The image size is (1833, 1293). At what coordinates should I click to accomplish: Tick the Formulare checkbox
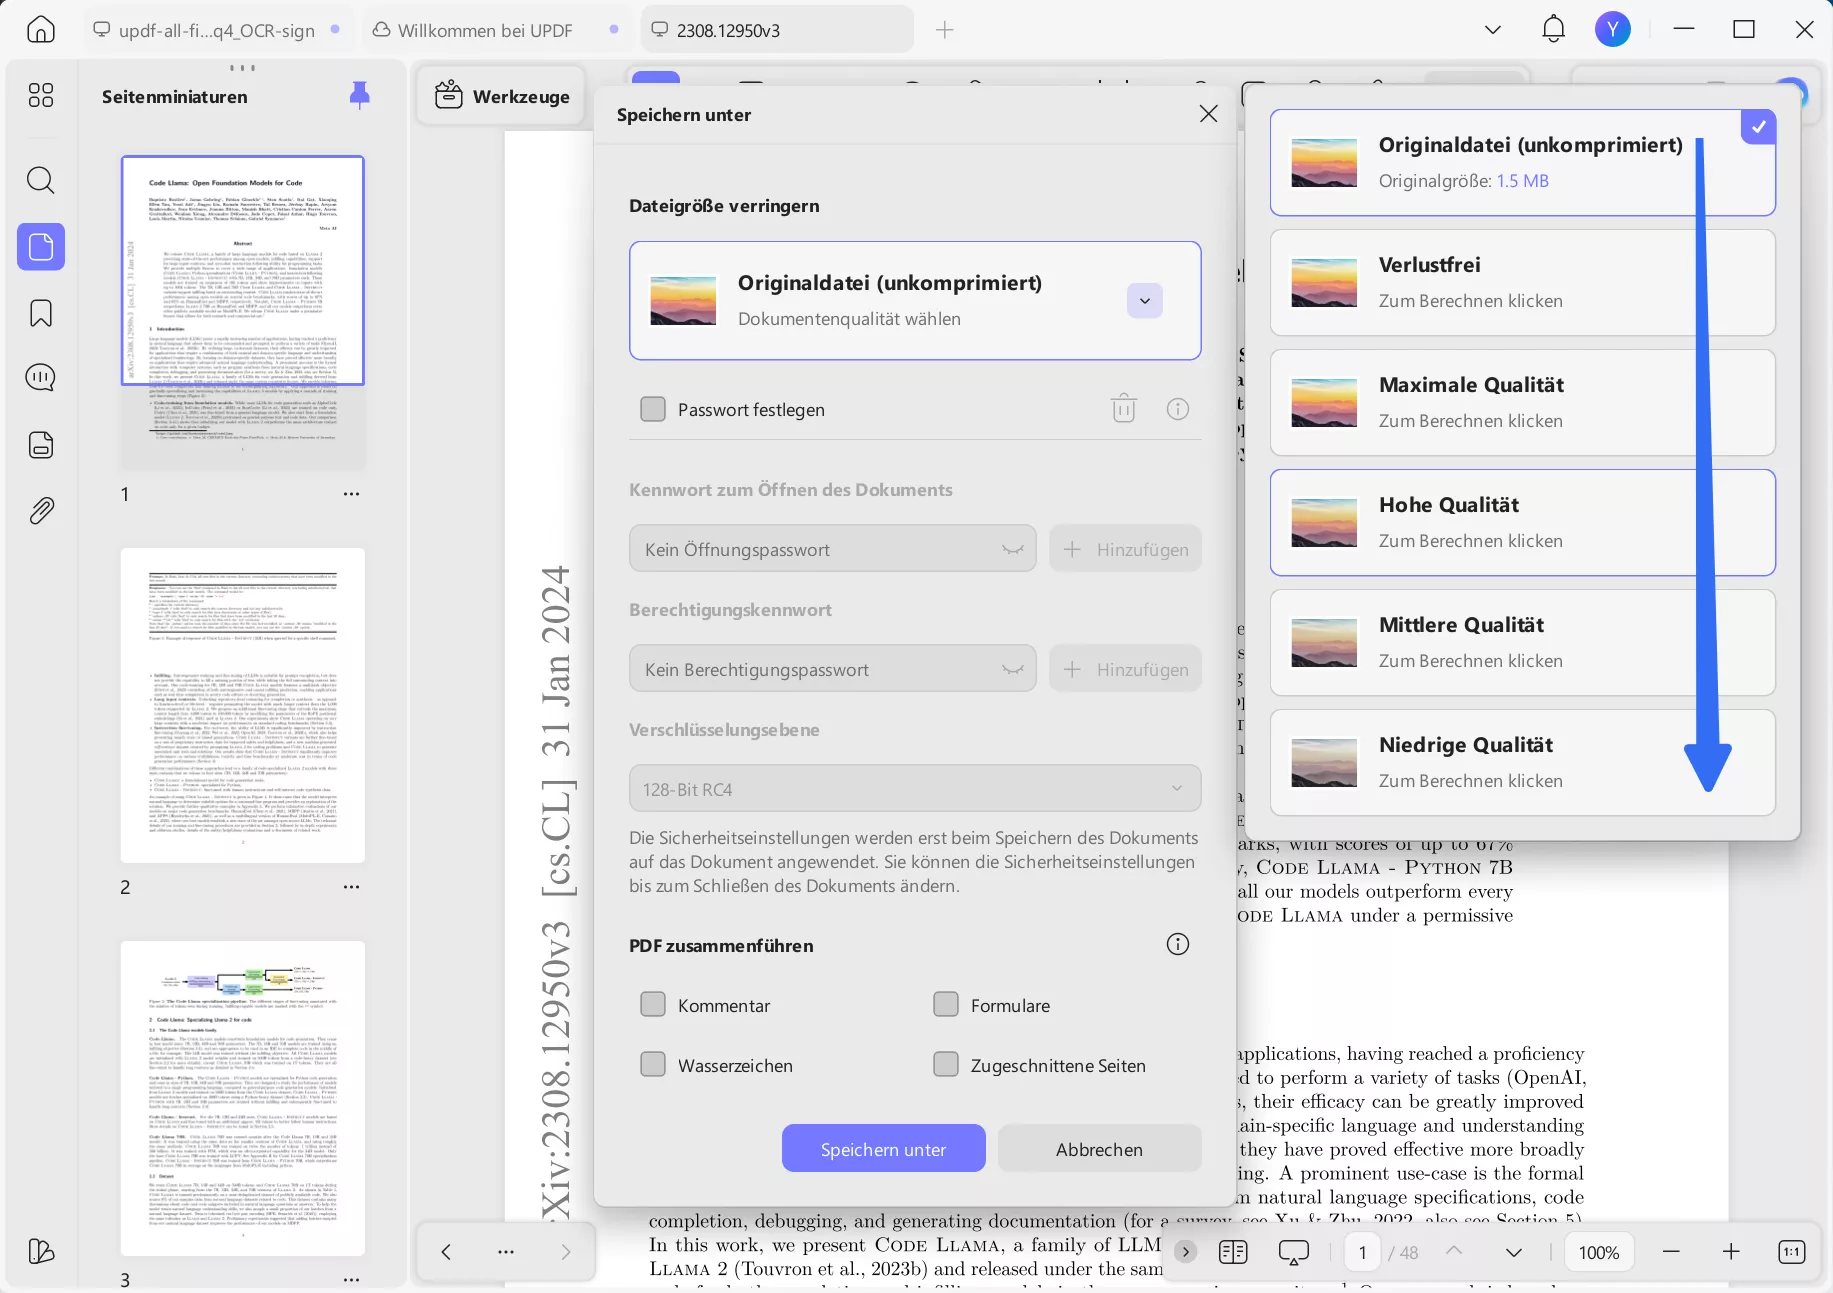click(946, 1004)
